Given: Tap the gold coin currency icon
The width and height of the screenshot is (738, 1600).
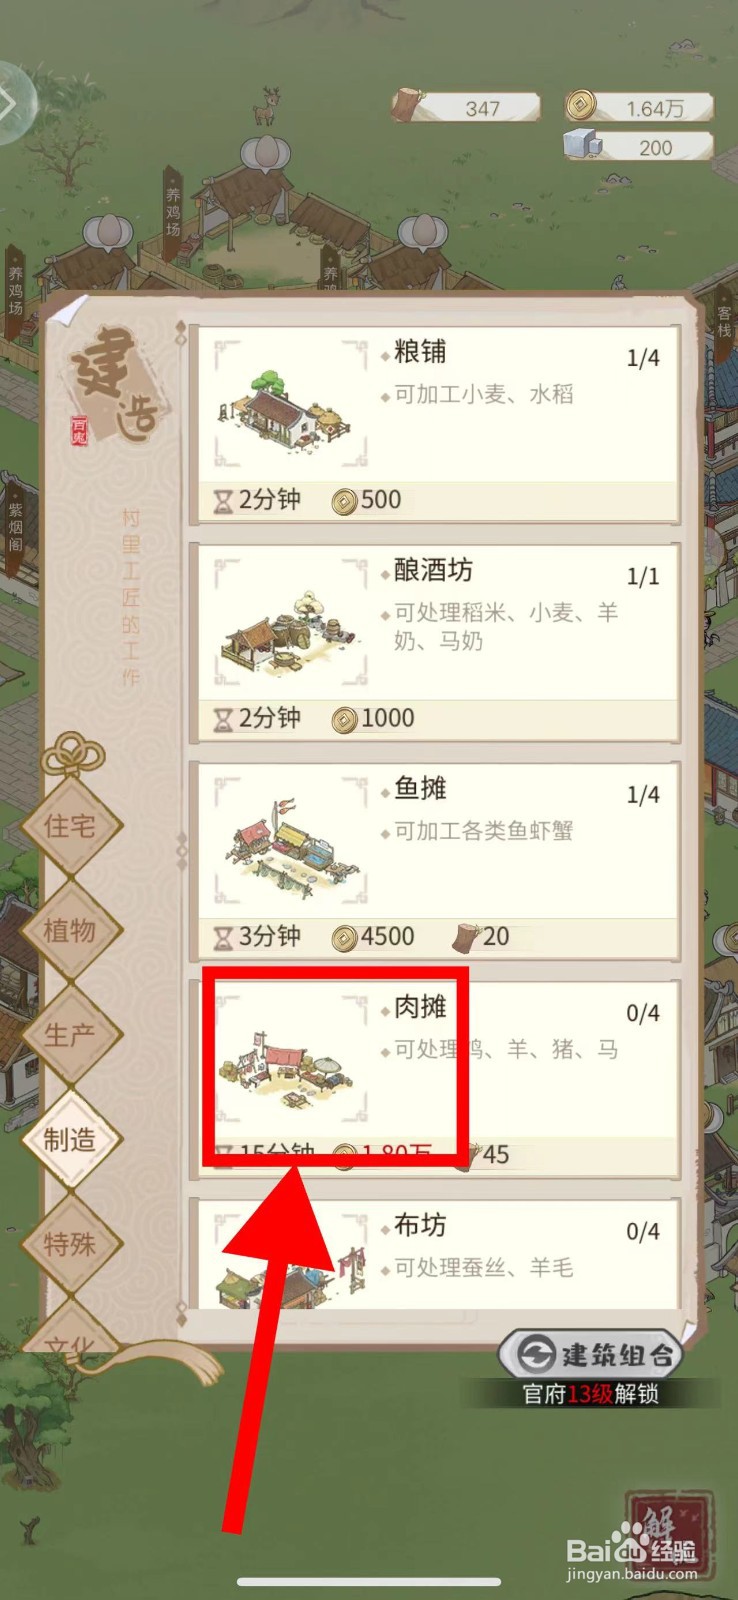Looking at the screenshot, I should click(x=581, y=105).
